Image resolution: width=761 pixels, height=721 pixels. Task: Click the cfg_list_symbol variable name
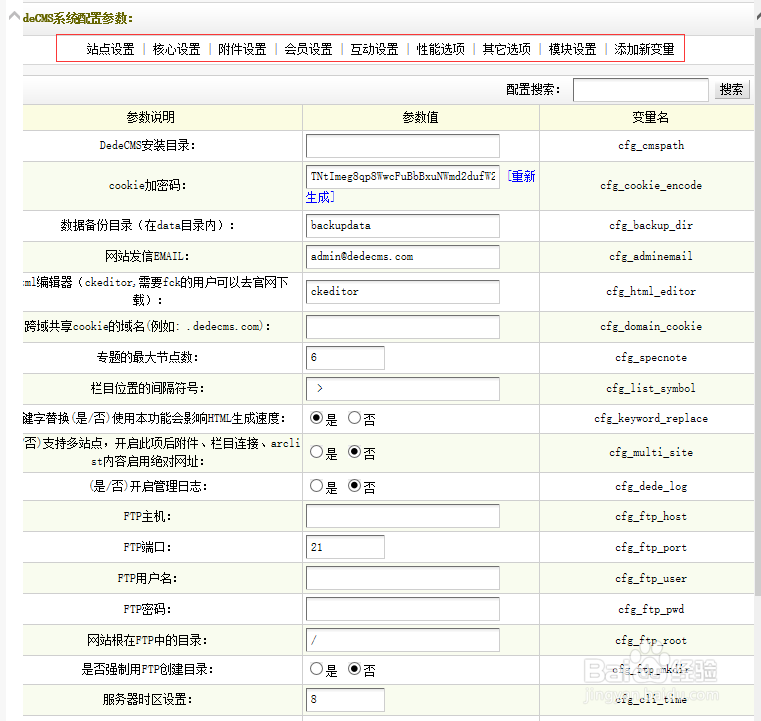click(651, 389)
